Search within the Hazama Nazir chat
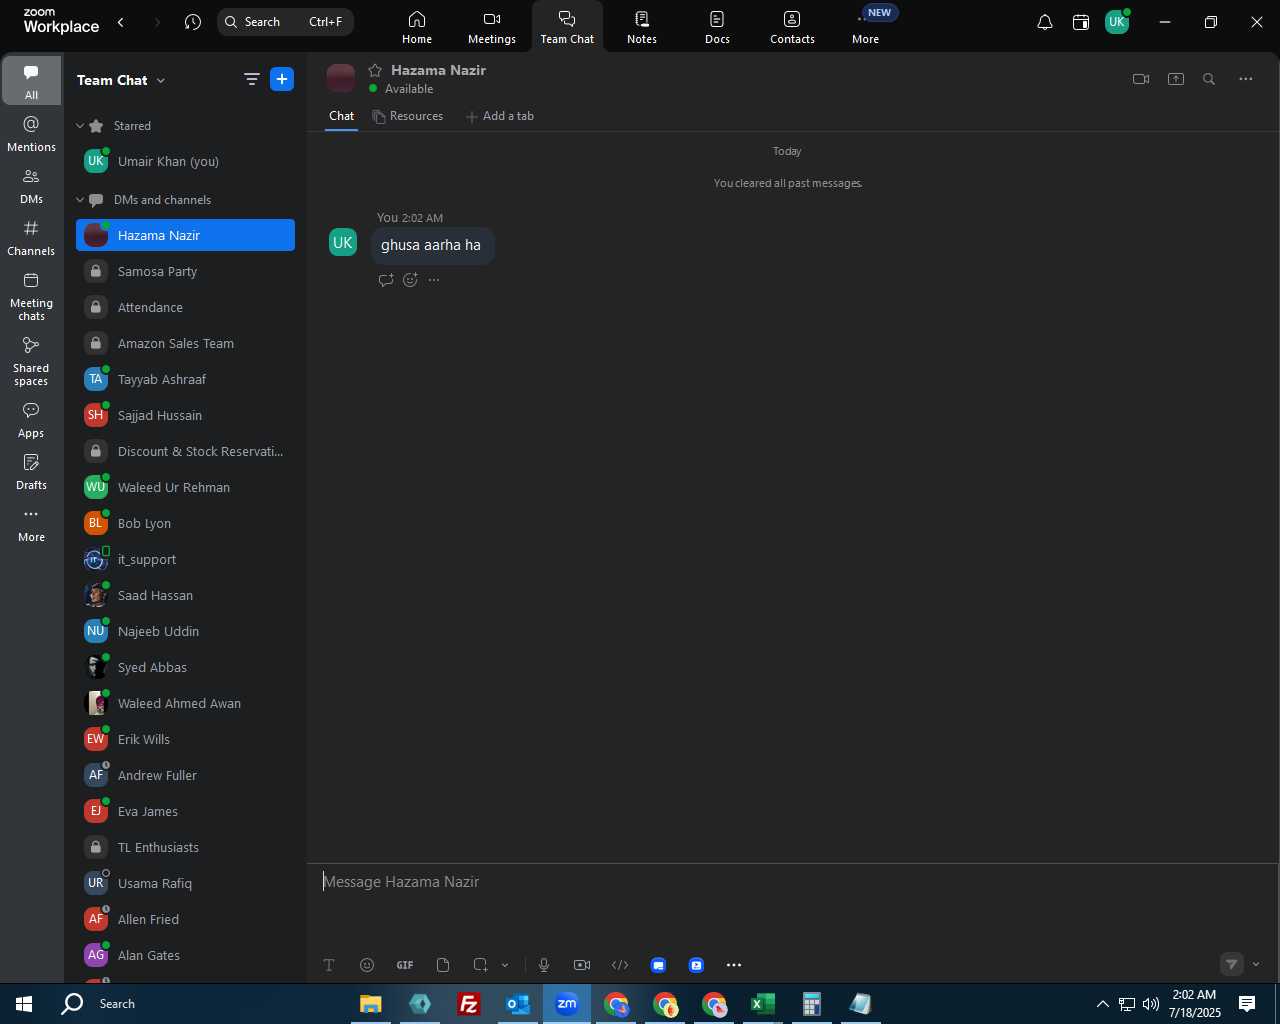The width and height of the screenshot is (1280, 1024). (x=1209, y=79)
